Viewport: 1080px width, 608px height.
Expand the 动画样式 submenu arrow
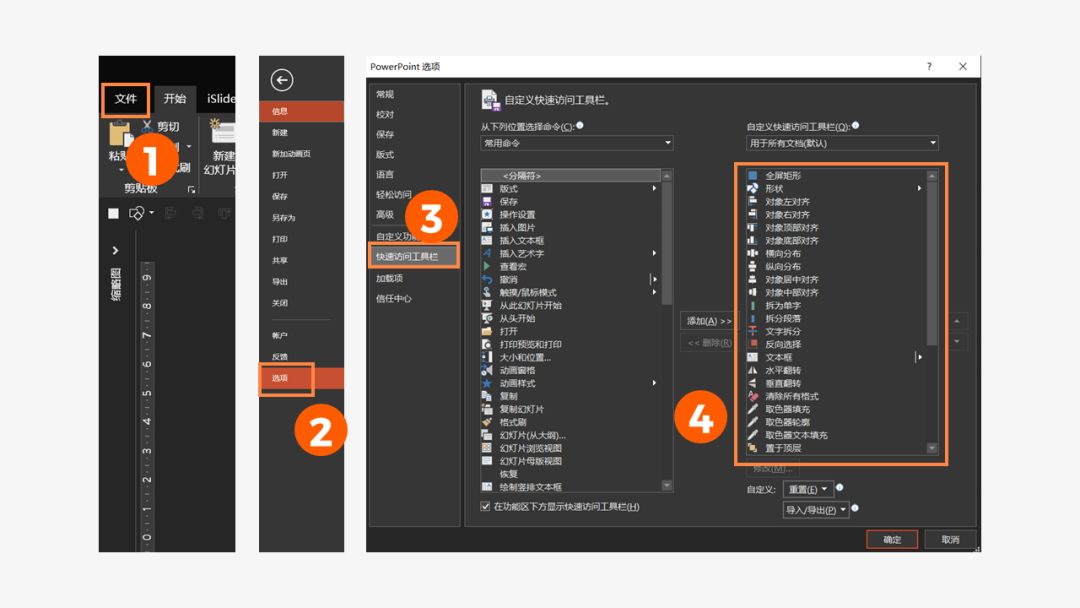coord(654,383)
